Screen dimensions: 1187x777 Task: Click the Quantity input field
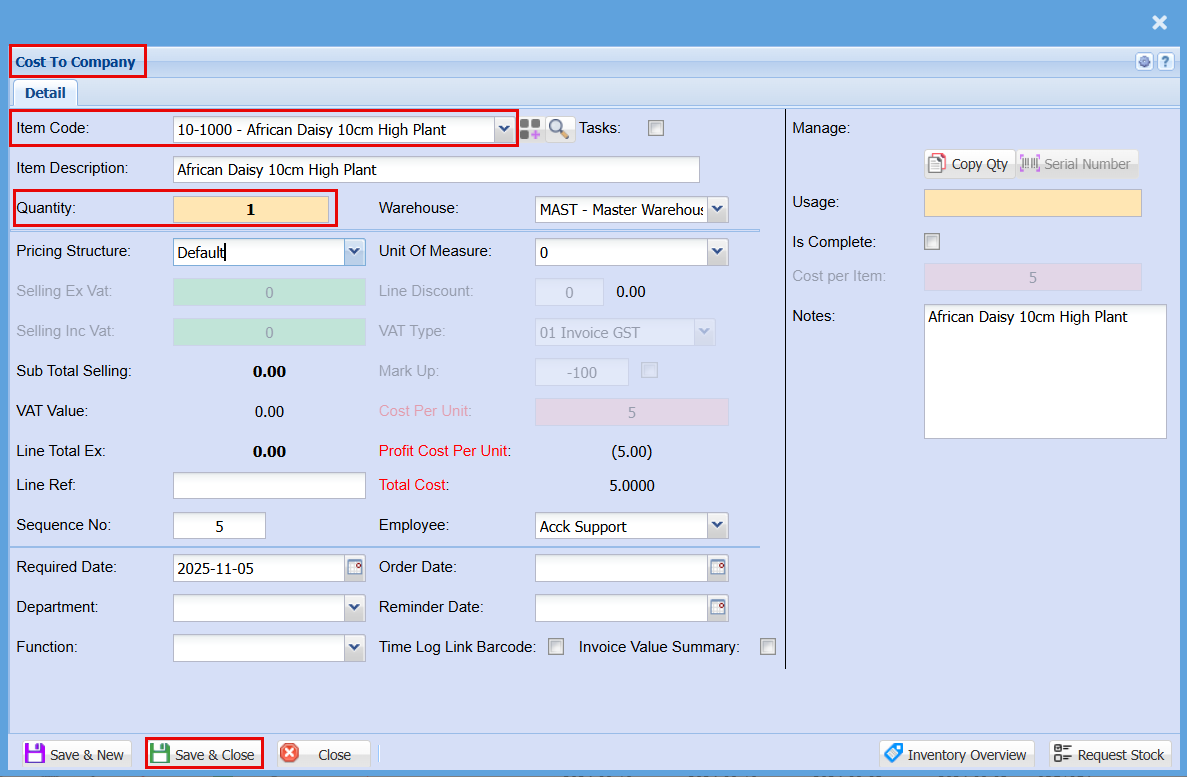click(x=251, y=209)
